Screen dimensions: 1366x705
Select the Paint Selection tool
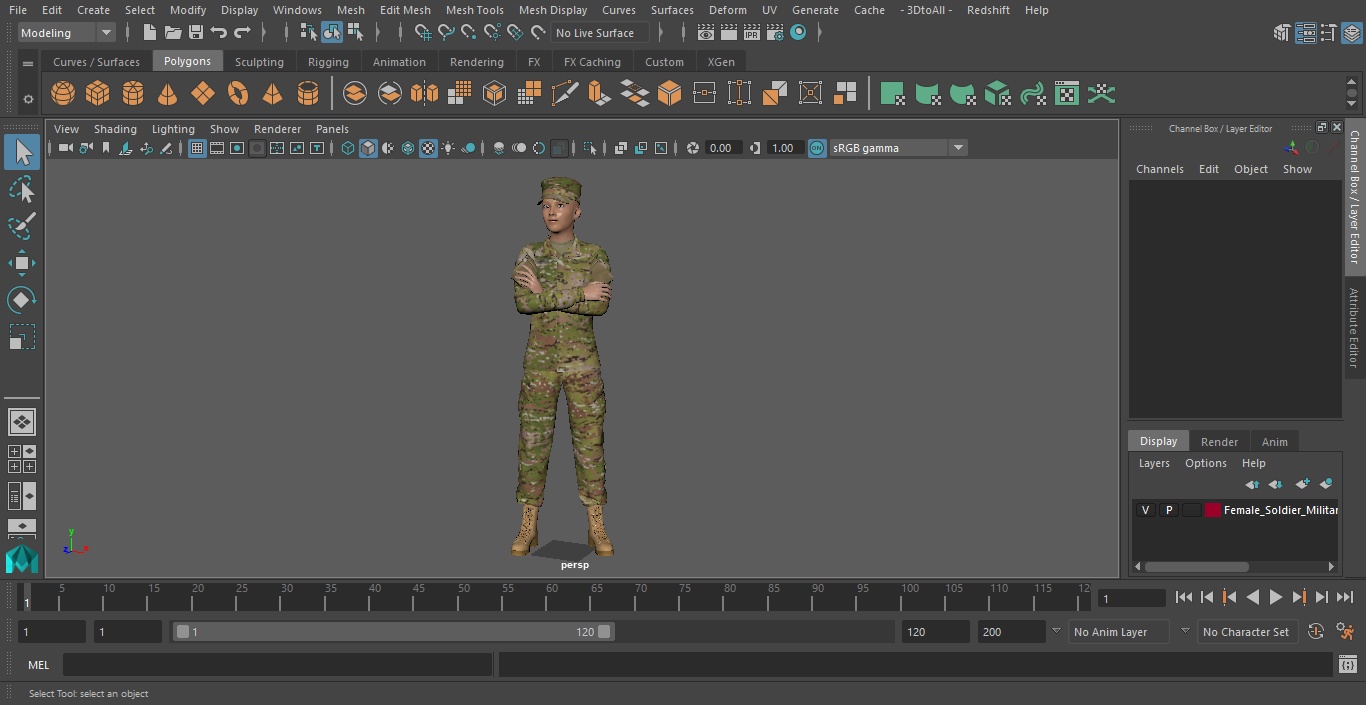(22, 226)
